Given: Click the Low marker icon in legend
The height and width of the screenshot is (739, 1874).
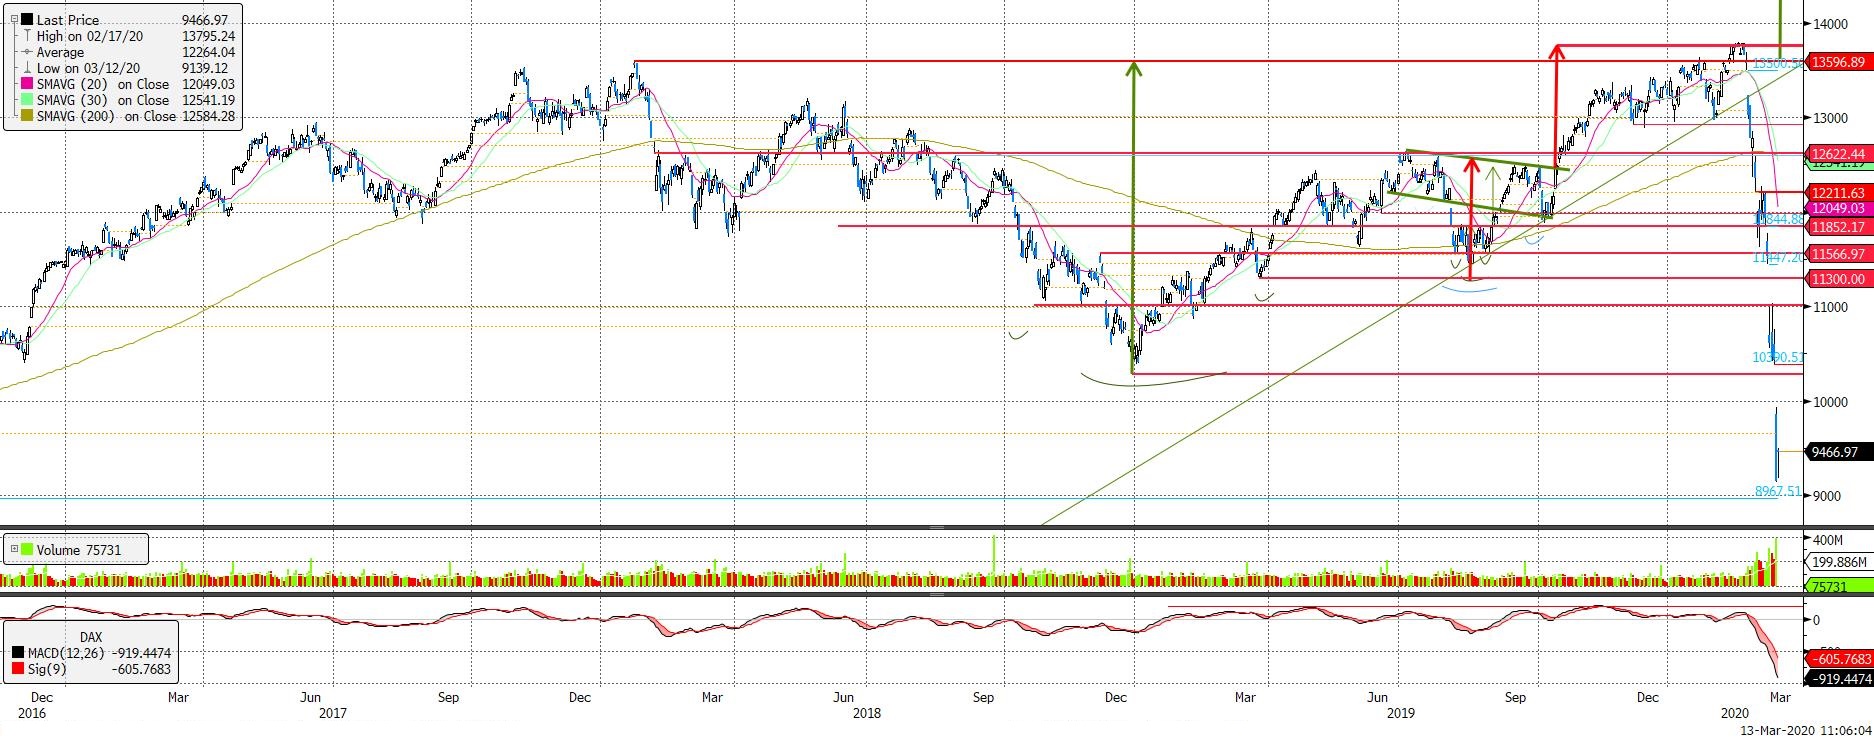Looking at the screenshot, I should pyautogui.click(x=27, y=68).
